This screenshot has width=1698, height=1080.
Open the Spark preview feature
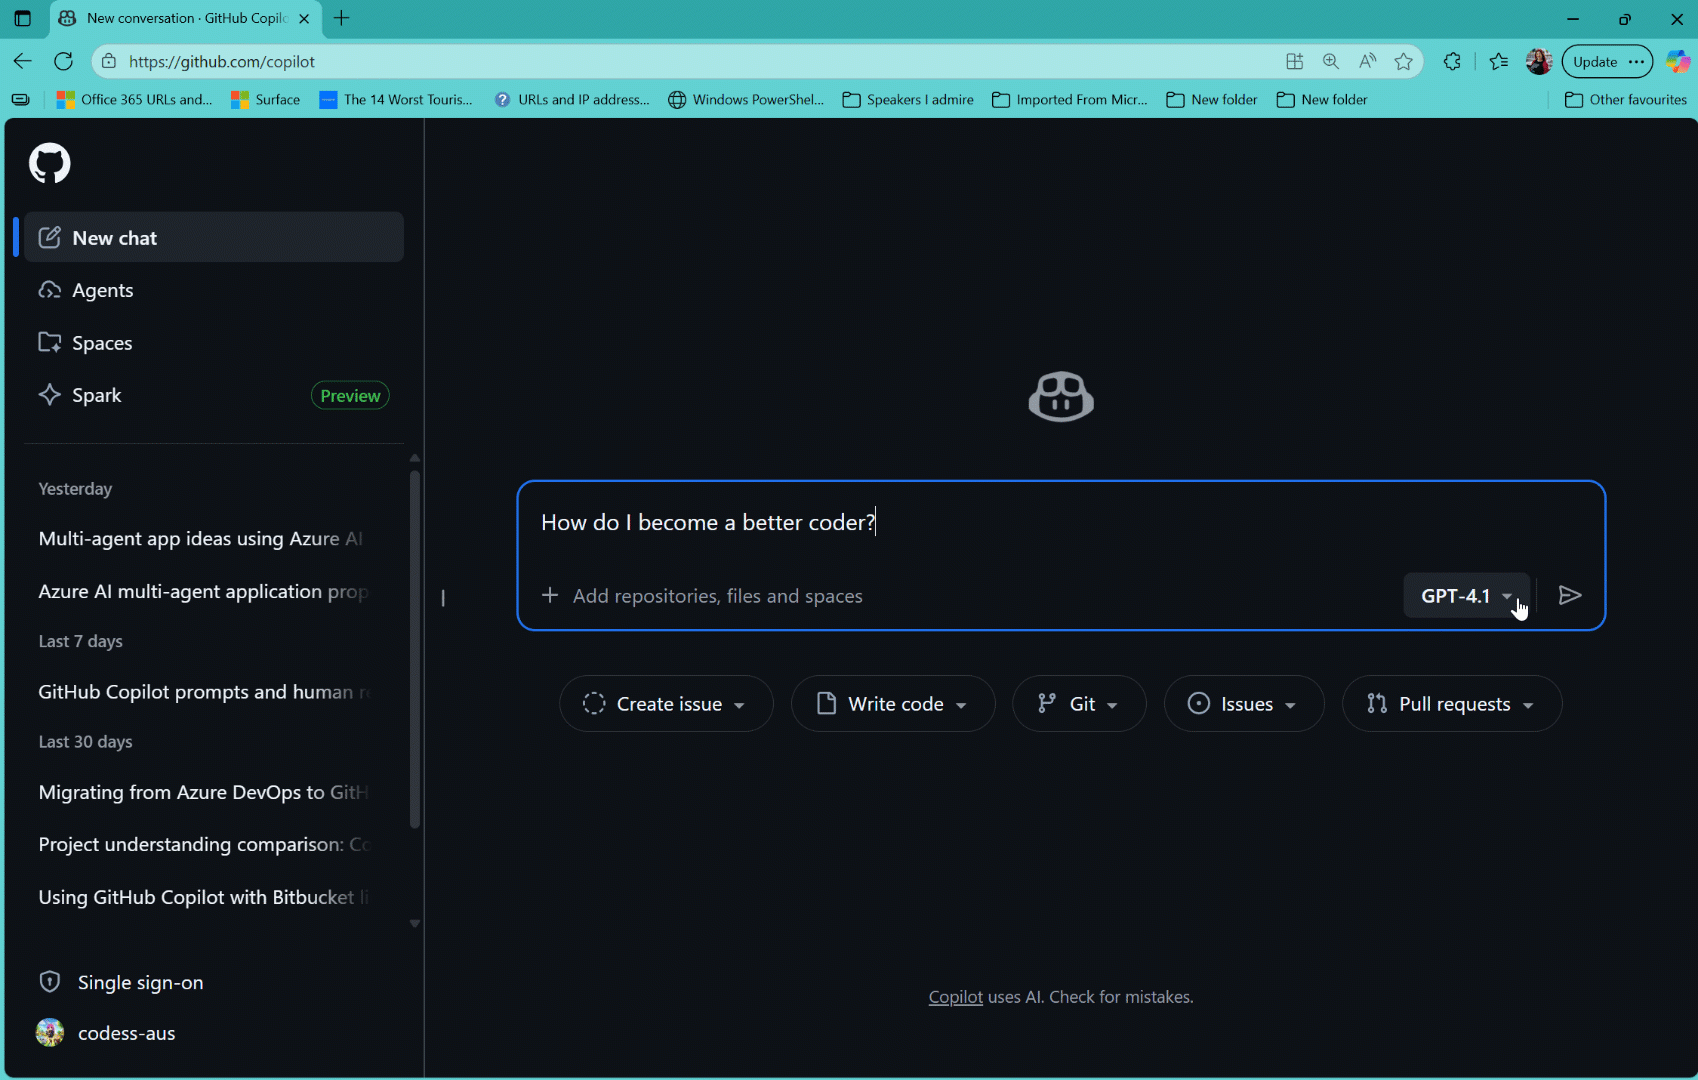point(95,394)
